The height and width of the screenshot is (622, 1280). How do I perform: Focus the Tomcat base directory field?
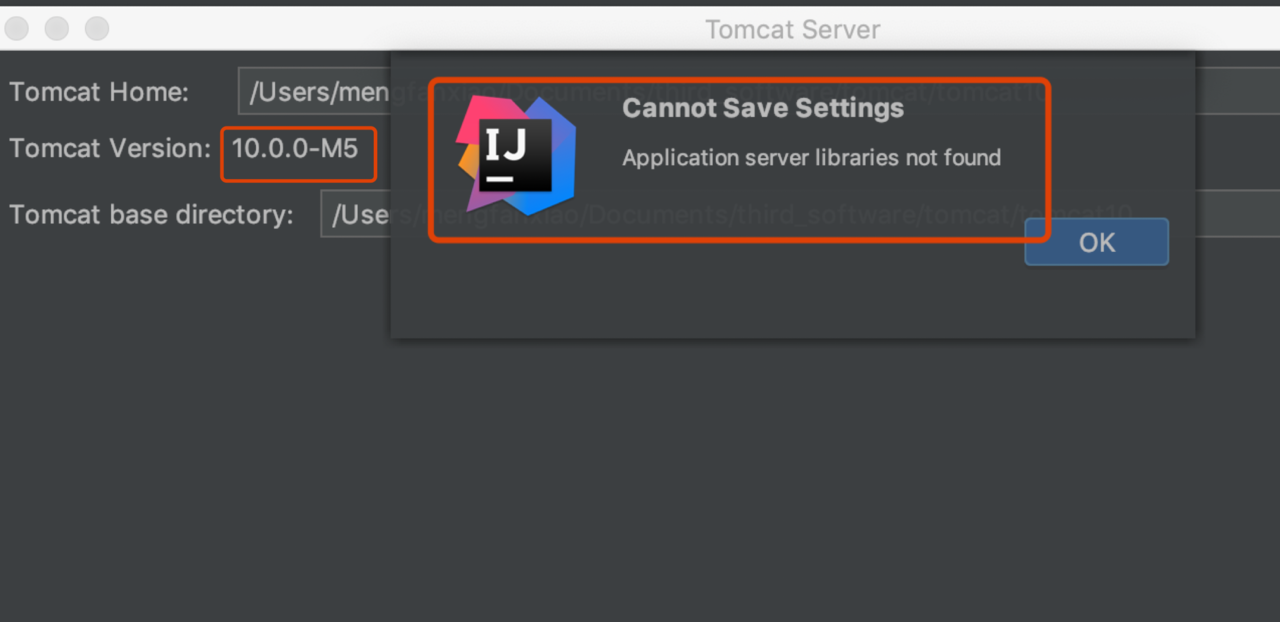click(356, 214)
